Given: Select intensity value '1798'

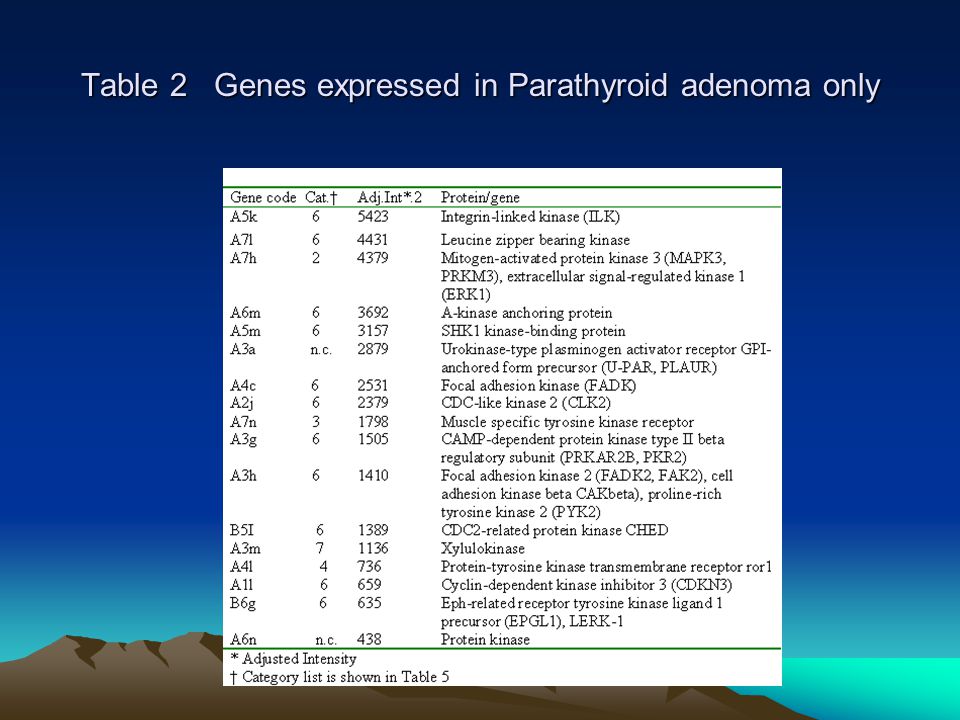Looking at the screenshot, I should (x=373, y=422).
